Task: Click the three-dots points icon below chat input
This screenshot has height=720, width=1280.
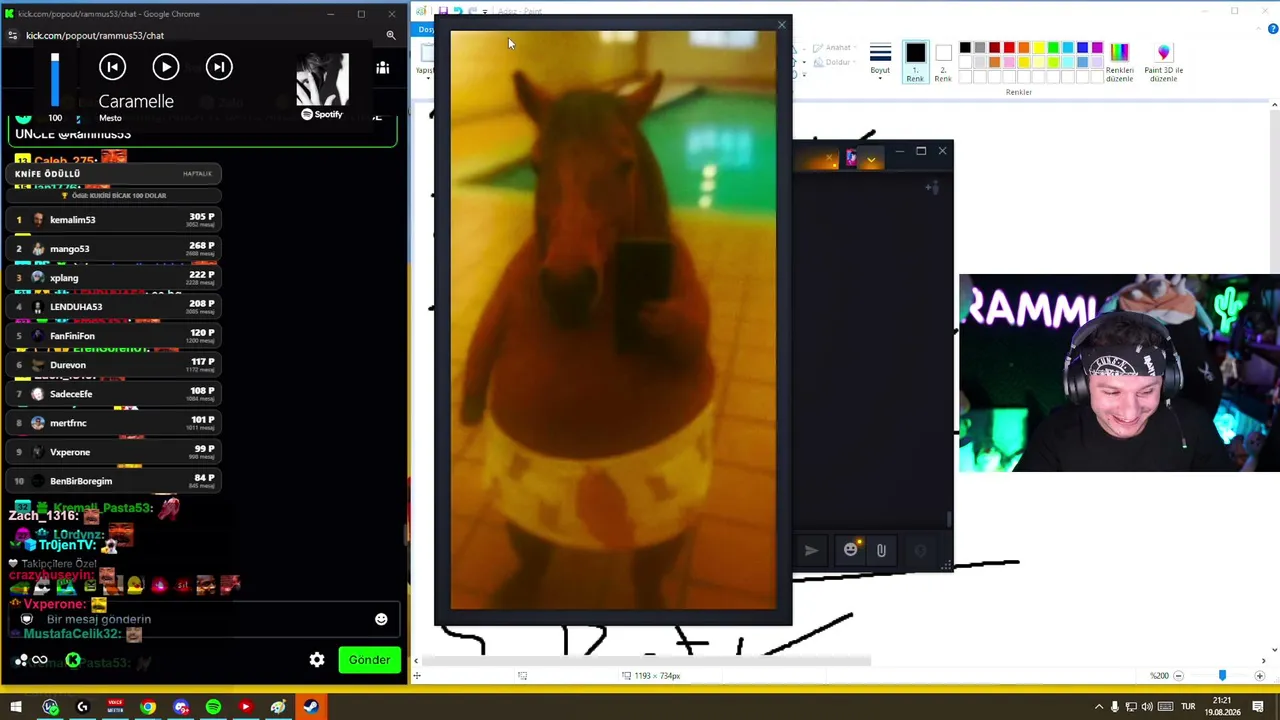Action: pos(21,660)
